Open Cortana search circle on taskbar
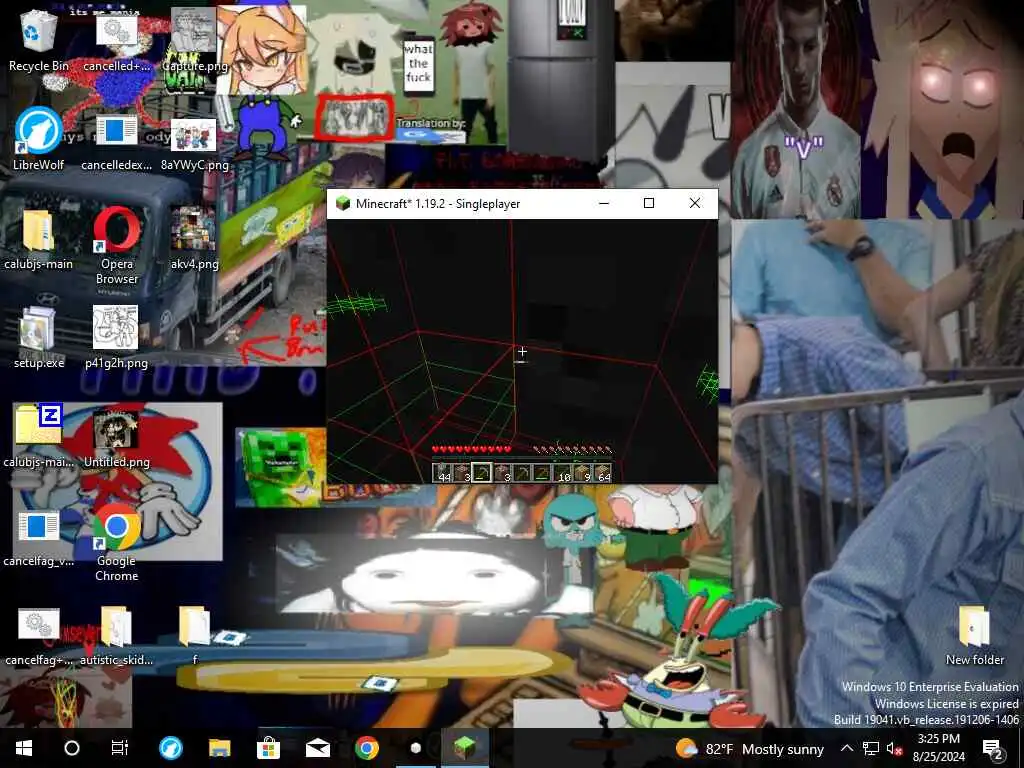1024x768 pixels. coord(72,748)
